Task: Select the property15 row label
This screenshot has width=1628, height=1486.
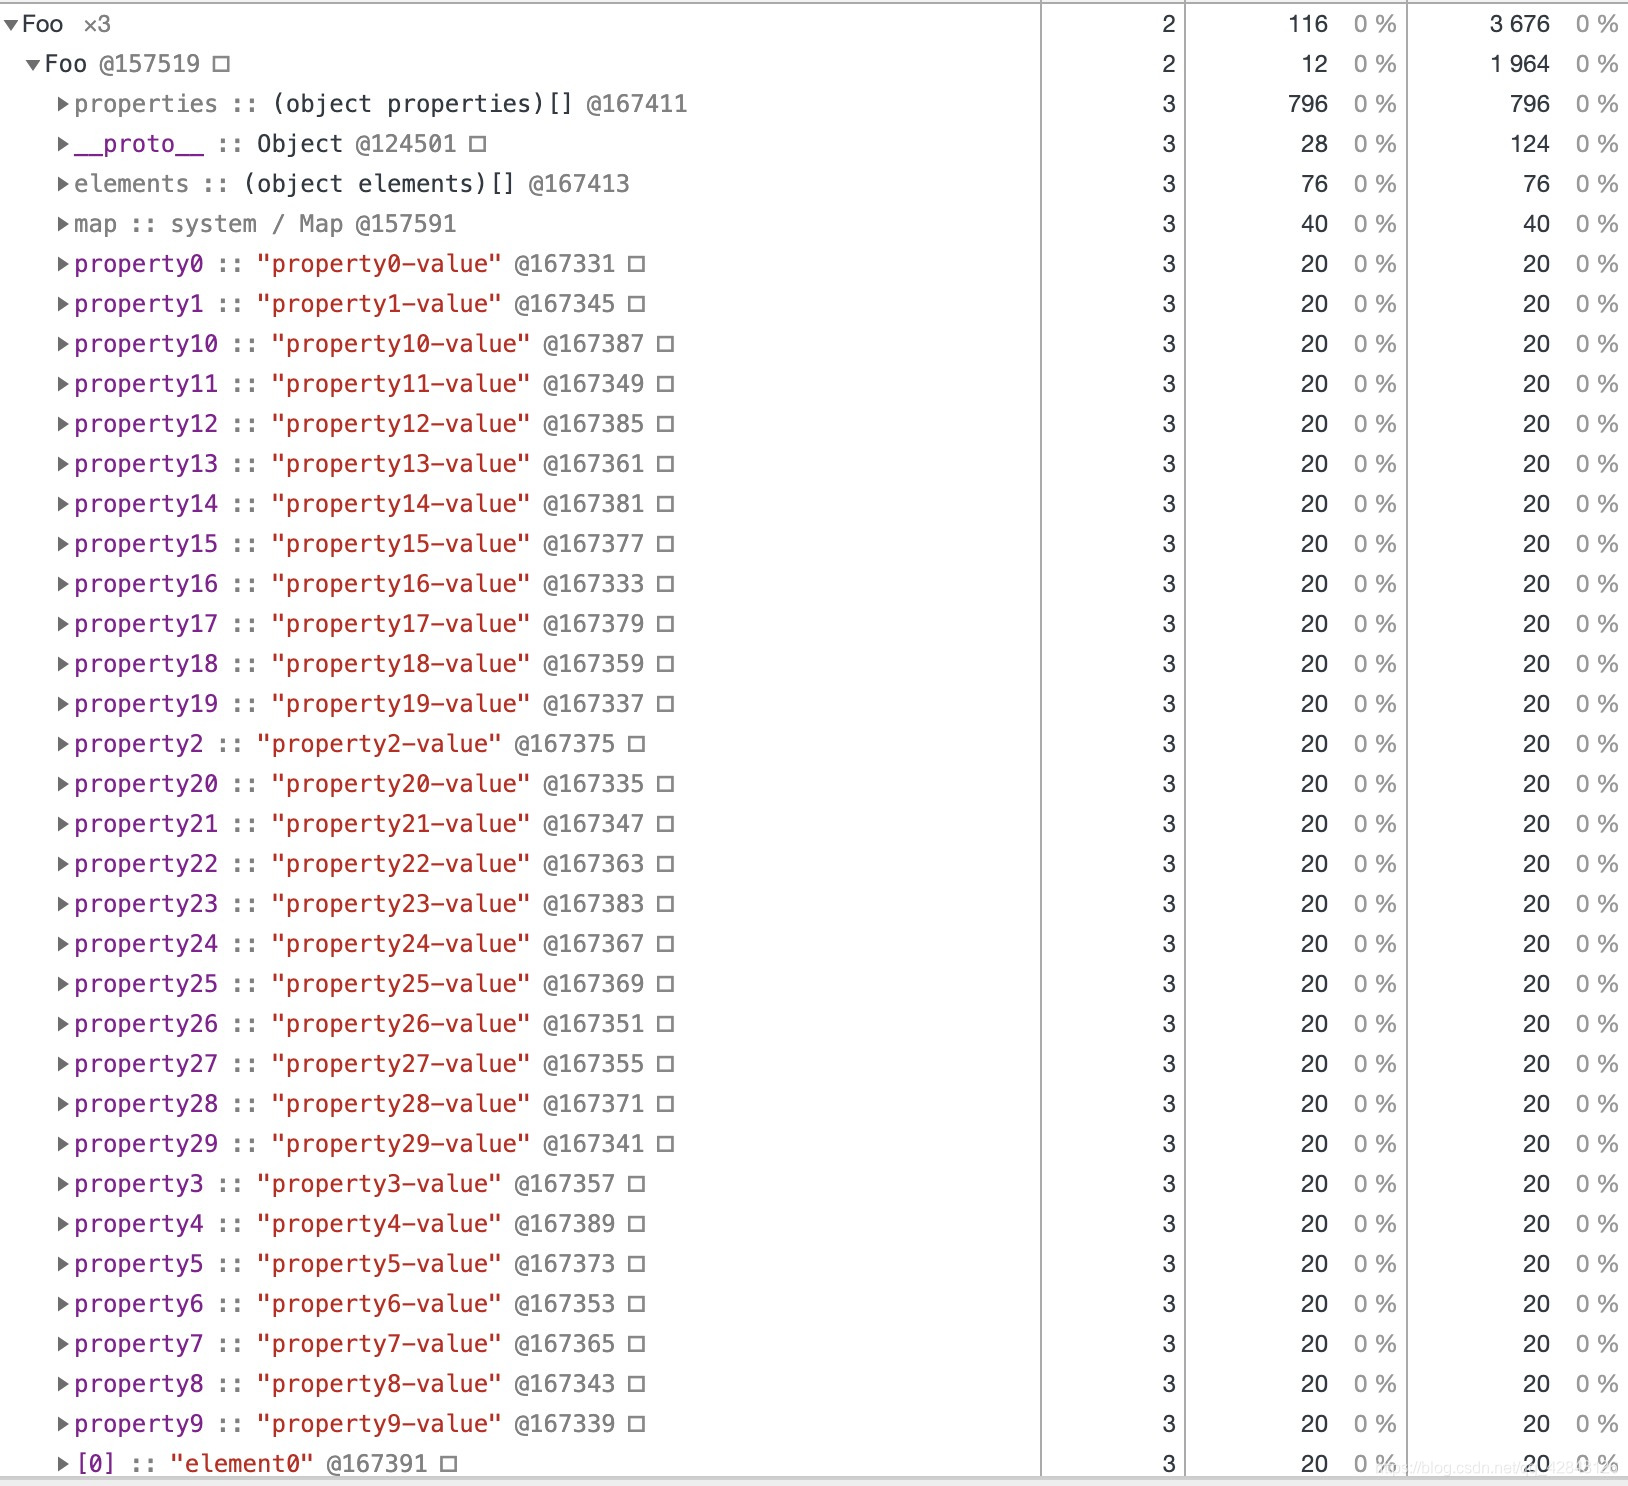Action: coord(146,544)
